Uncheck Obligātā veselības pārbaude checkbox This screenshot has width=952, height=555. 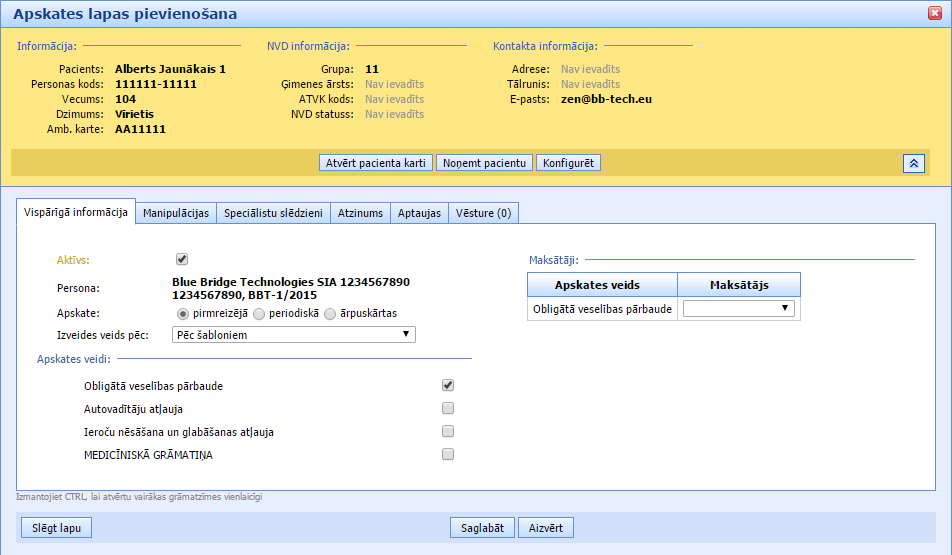click(448, 385)
